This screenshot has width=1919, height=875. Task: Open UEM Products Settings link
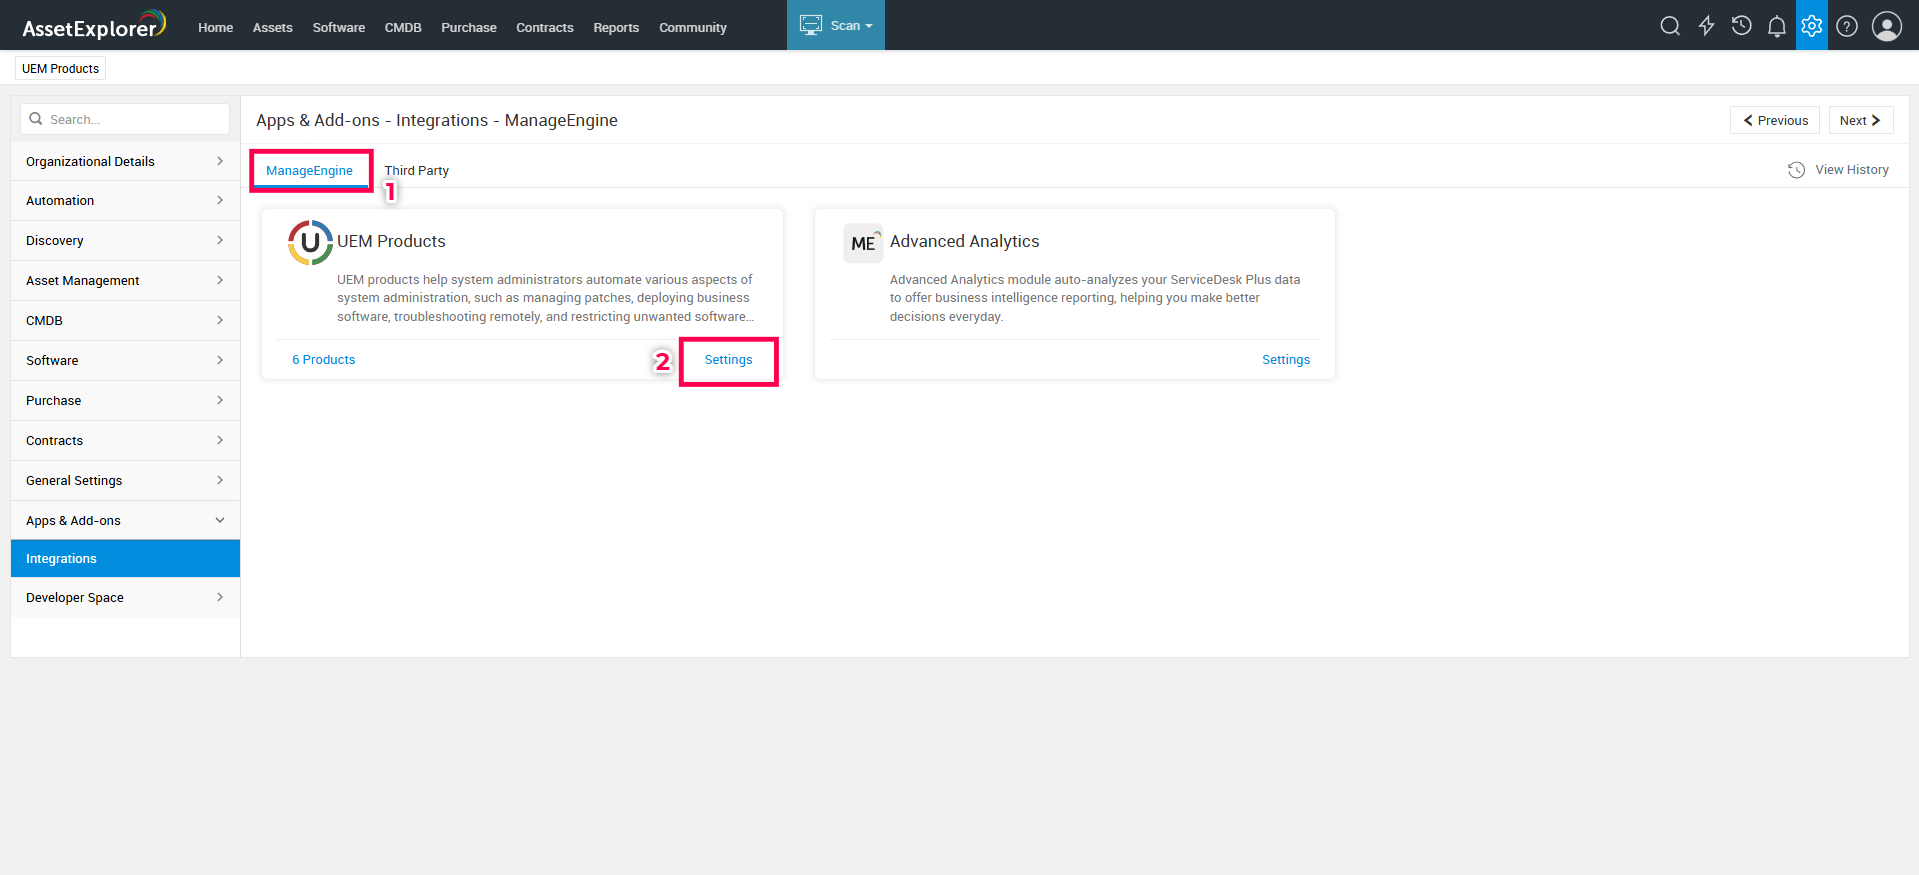(728, 360)
